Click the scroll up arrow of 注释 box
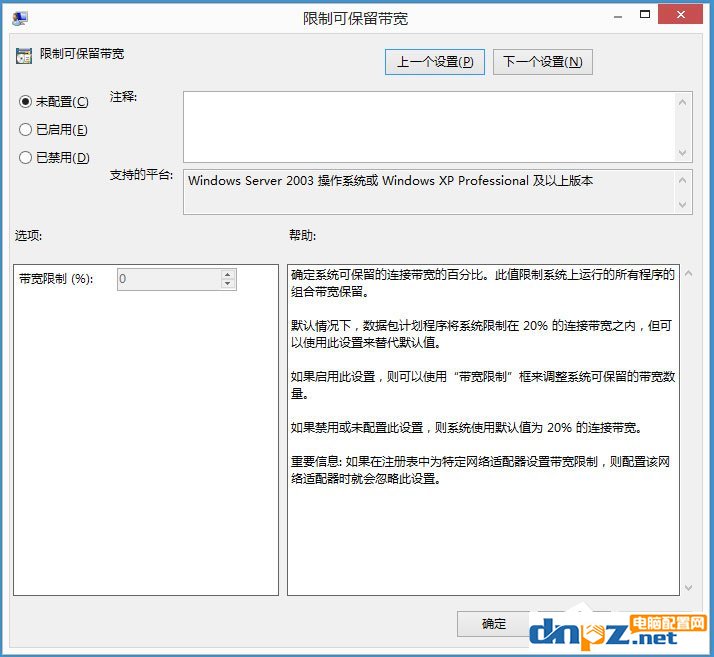This screenshot has width=714, height=657. pos(682,102)
